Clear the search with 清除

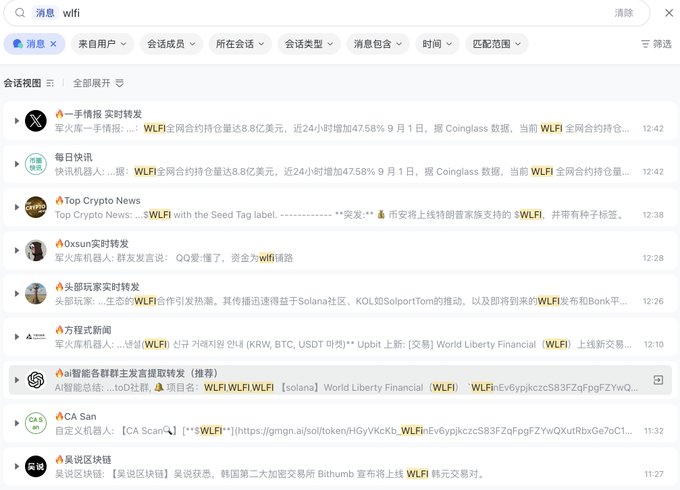[x=624, y=13]
